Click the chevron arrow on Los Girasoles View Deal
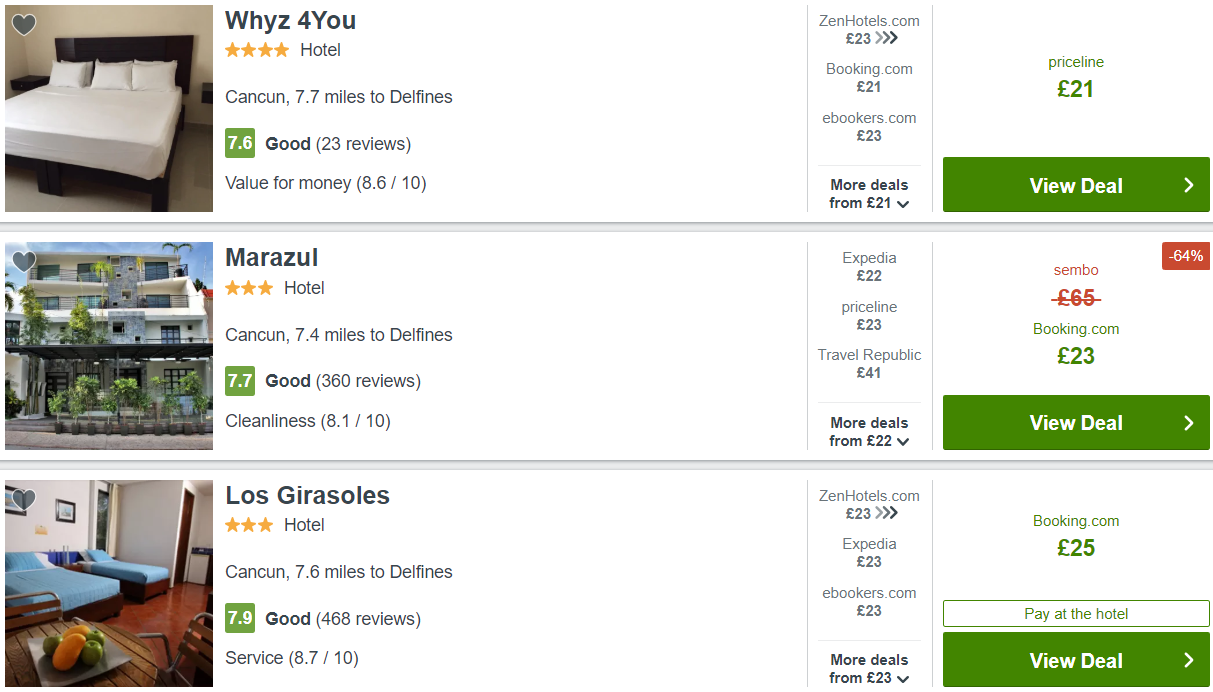The width and height of the screenshot is (1213, 692). tap(1188, 660)
